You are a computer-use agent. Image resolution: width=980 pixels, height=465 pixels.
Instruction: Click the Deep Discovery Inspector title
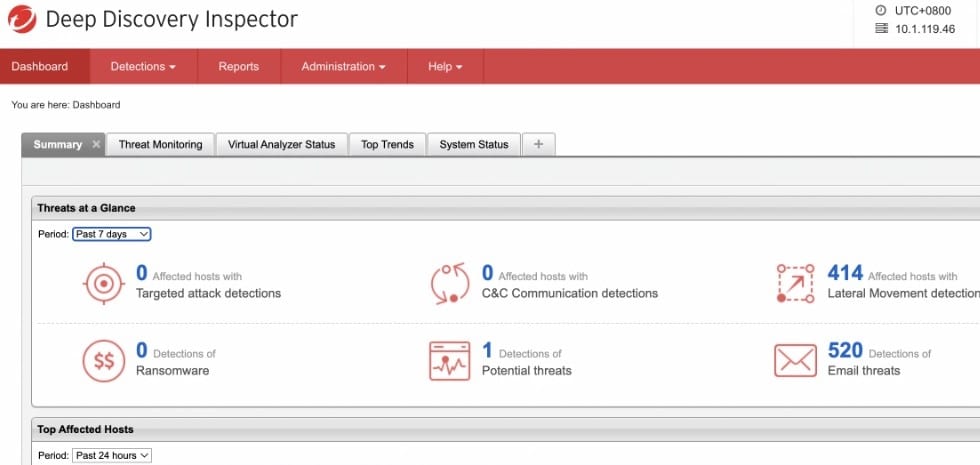click(x=172, y=19)
